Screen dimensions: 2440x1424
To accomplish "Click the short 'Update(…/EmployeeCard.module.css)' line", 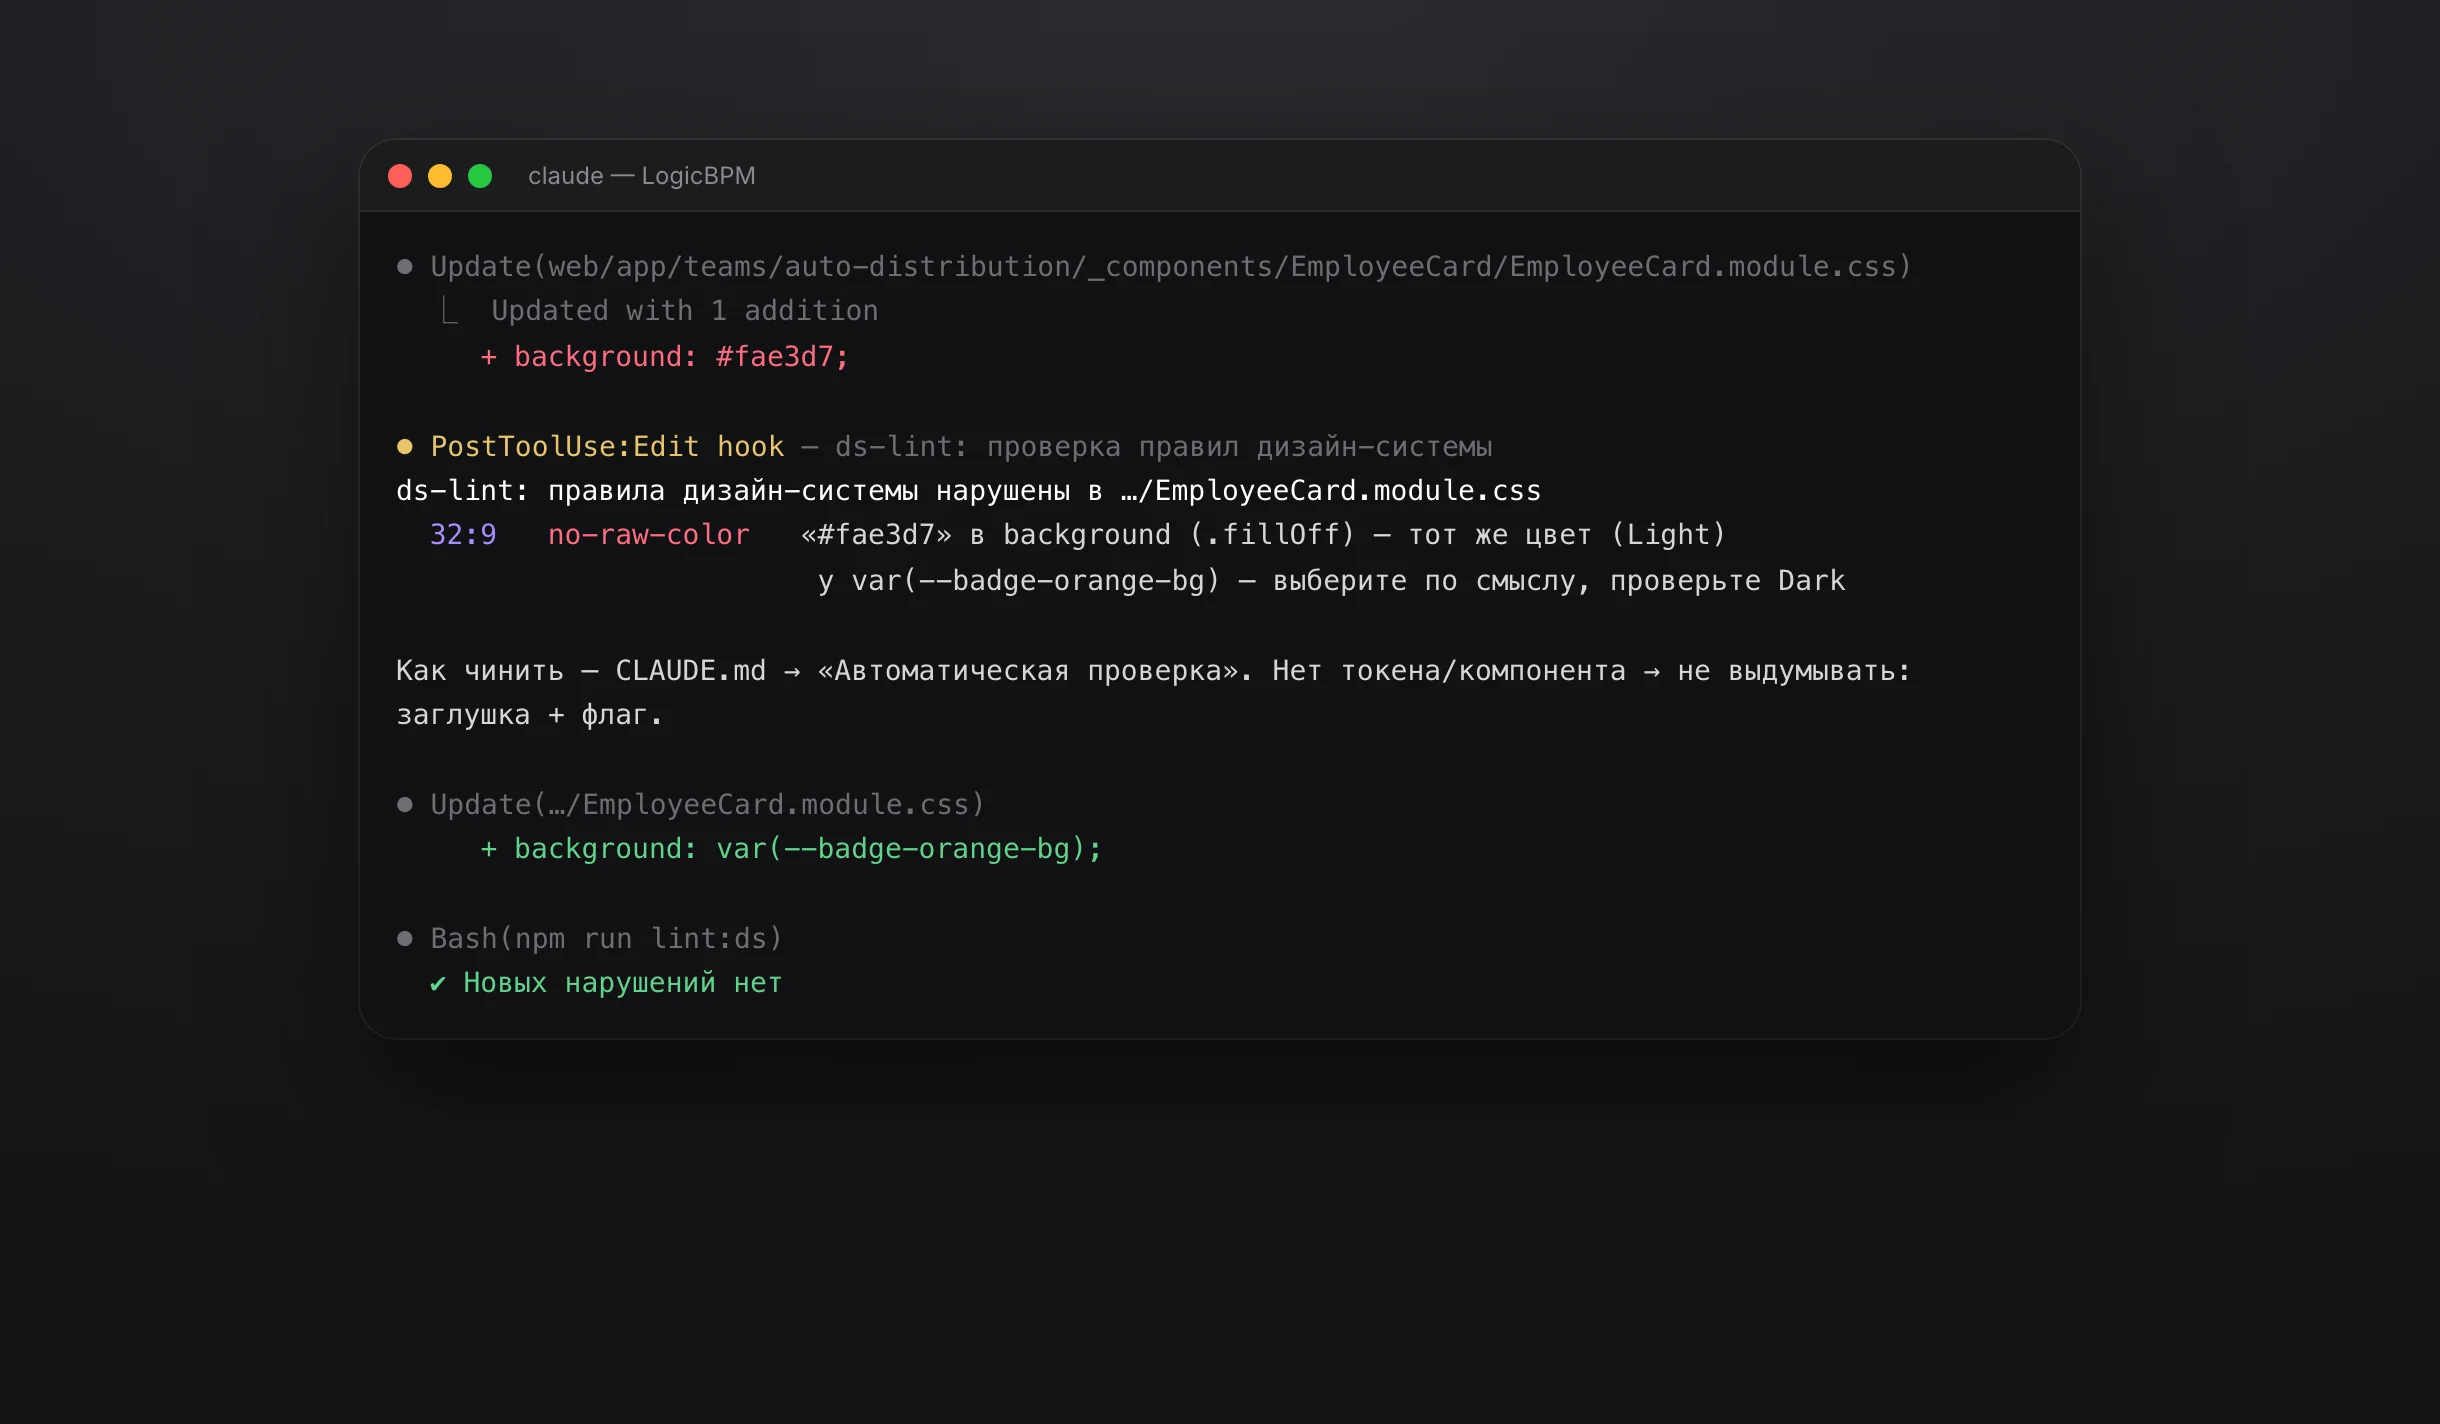I will 707,804.
